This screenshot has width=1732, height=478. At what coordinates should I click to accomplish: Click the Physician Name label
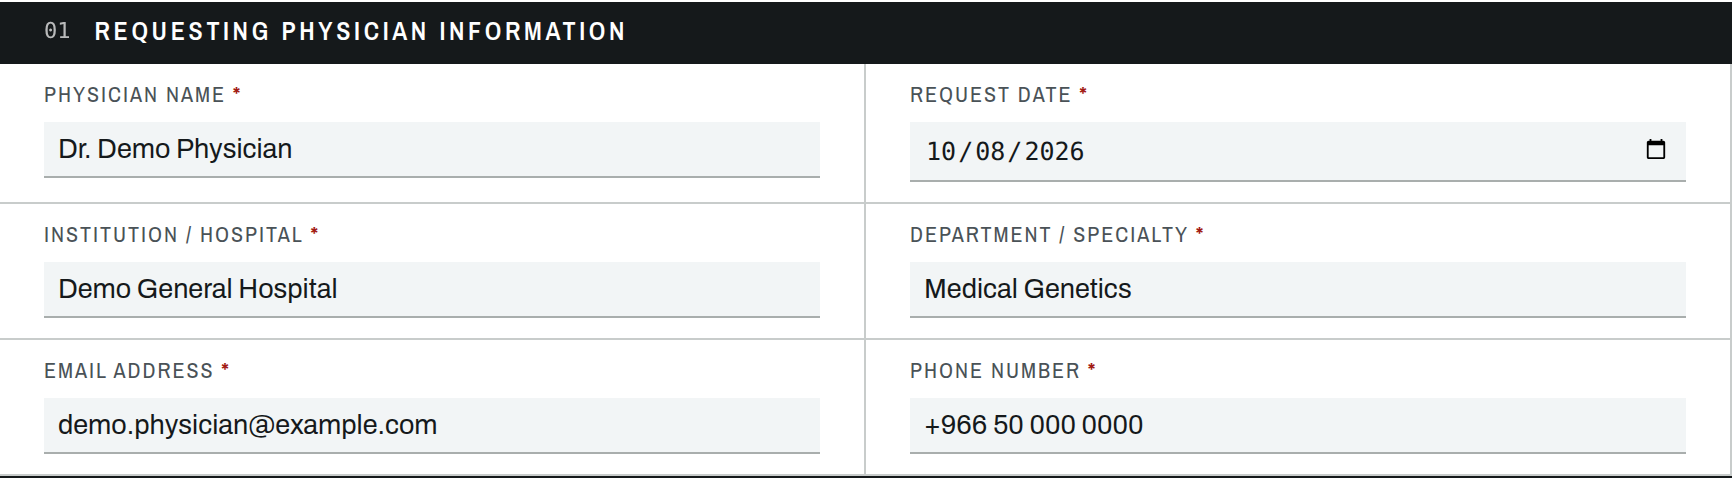(x=134, y=95)
